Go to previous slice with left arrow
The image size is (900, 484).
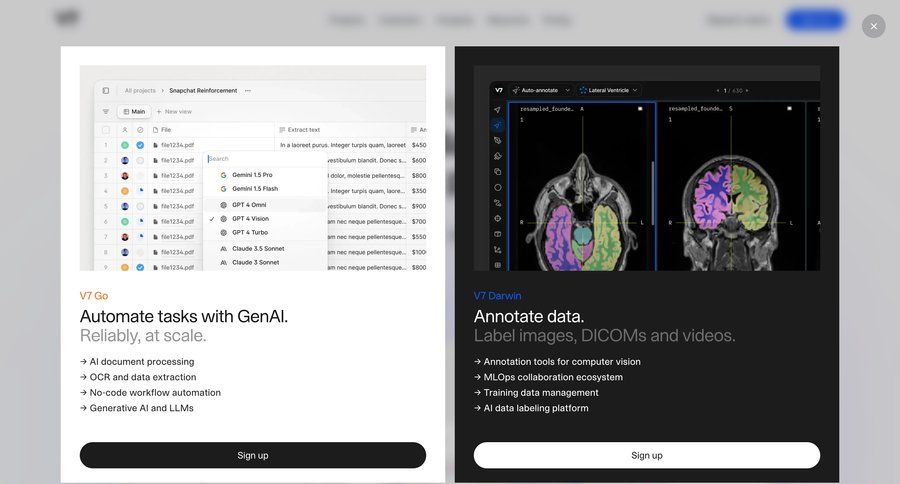coord(717,91)
